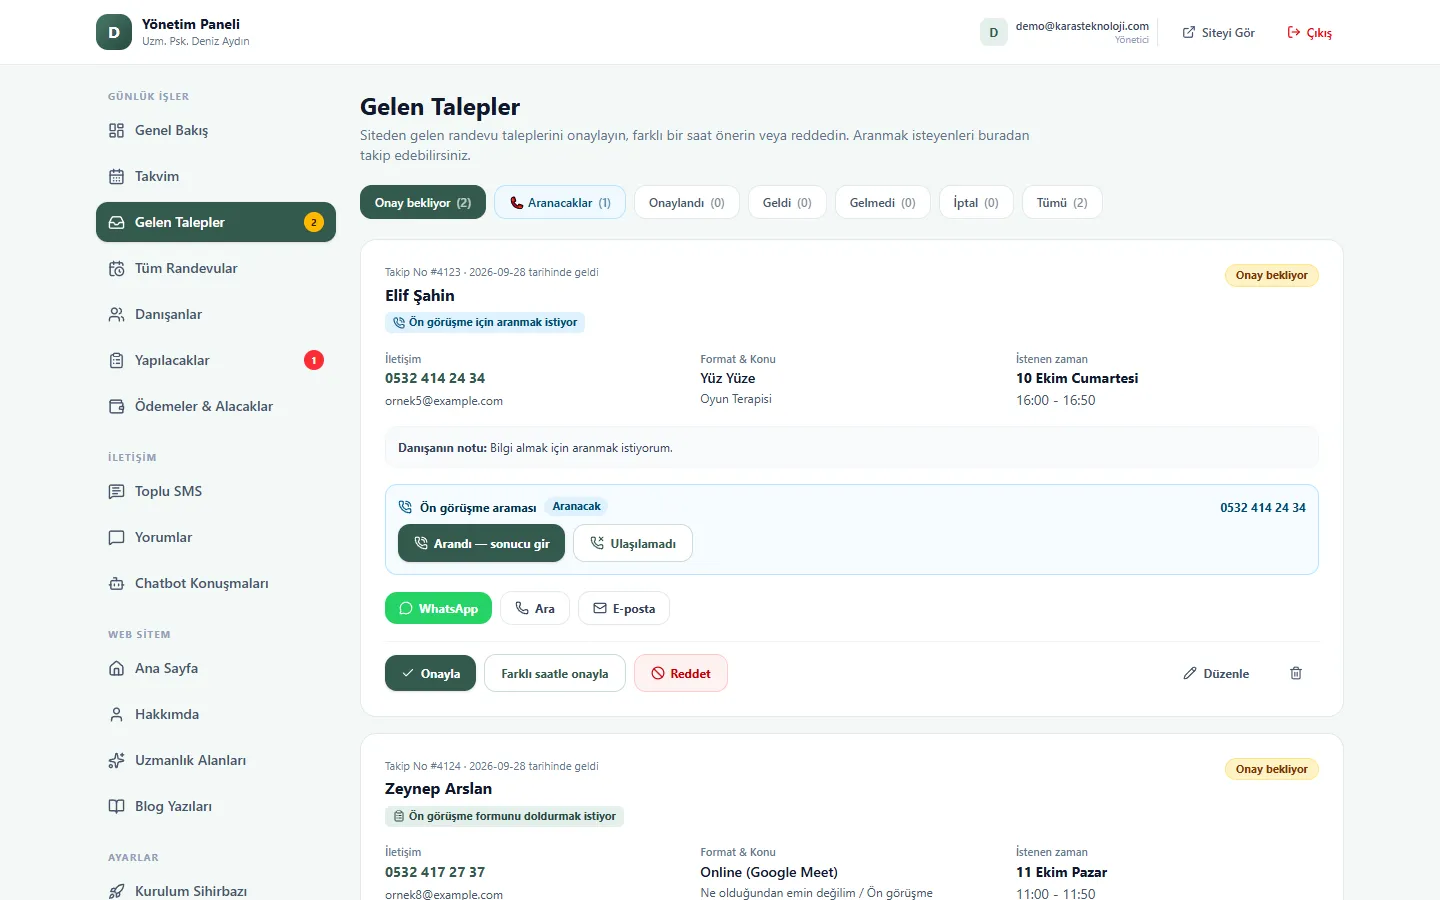This screenshot has height=900, width=1440.
Task: Send an email via the E-posta button
Action: click(624, 608)
